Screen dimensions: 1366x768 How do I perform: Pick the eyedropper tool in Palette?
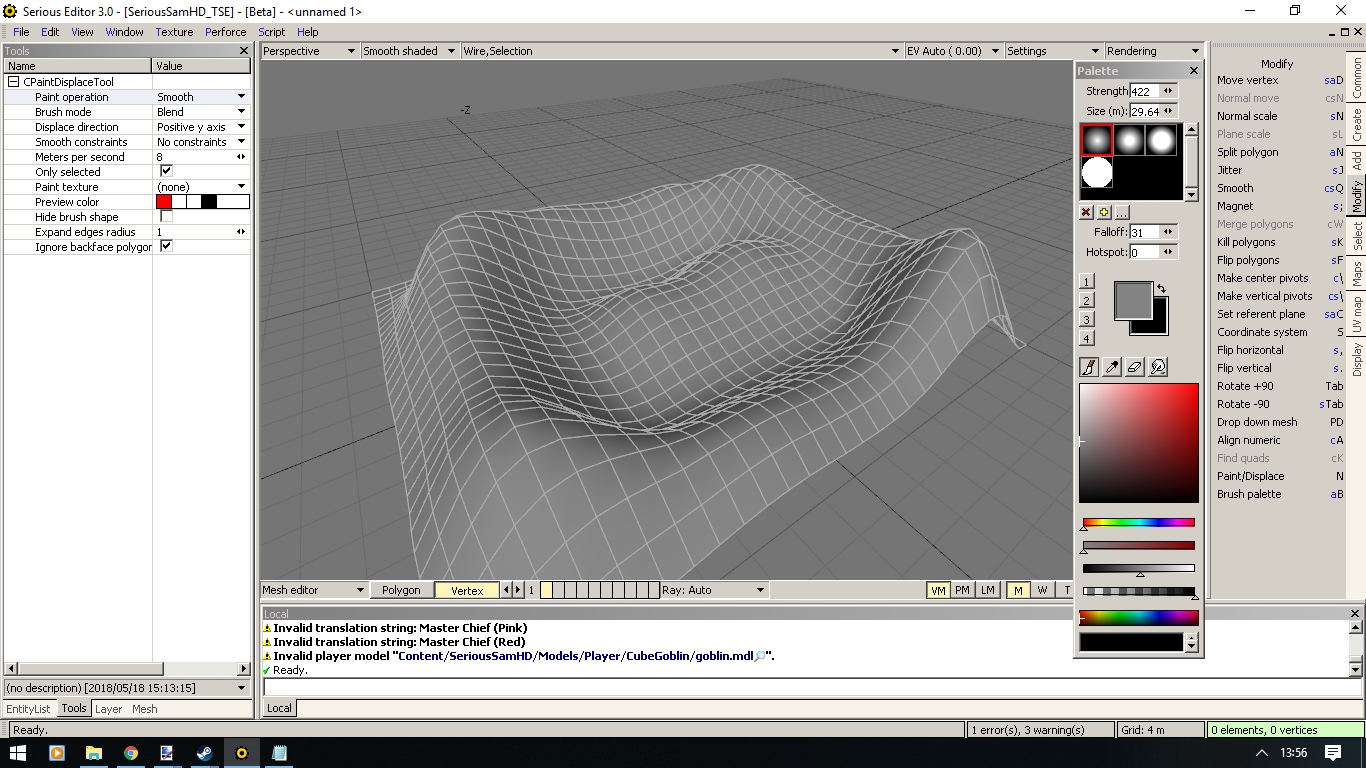(1112, 367)
